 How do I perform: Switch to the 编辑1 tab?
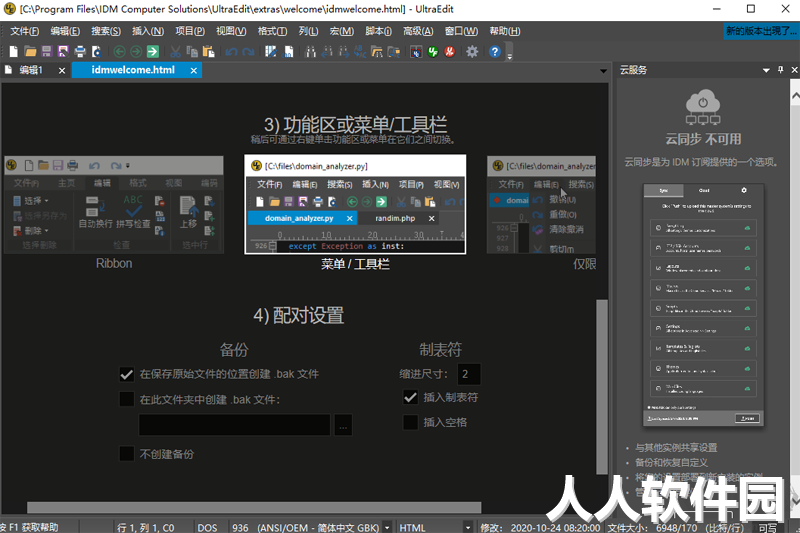pyautogui.click(x=31, y=70)
